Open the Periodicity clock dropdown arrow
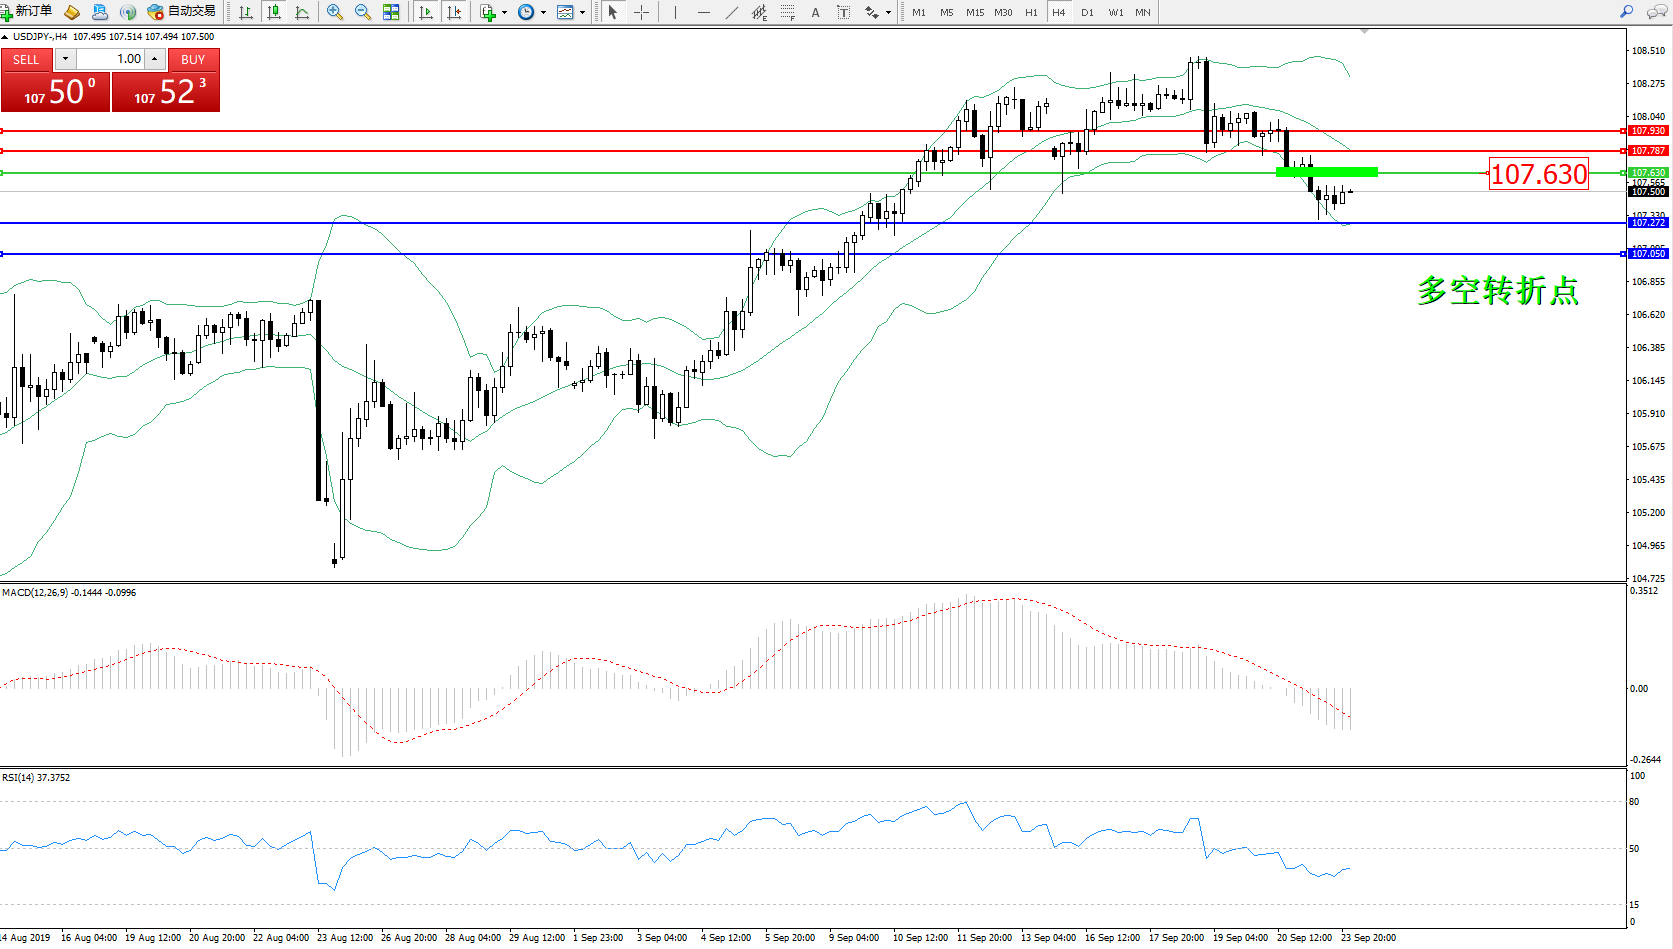 click(x=543, y=13)
